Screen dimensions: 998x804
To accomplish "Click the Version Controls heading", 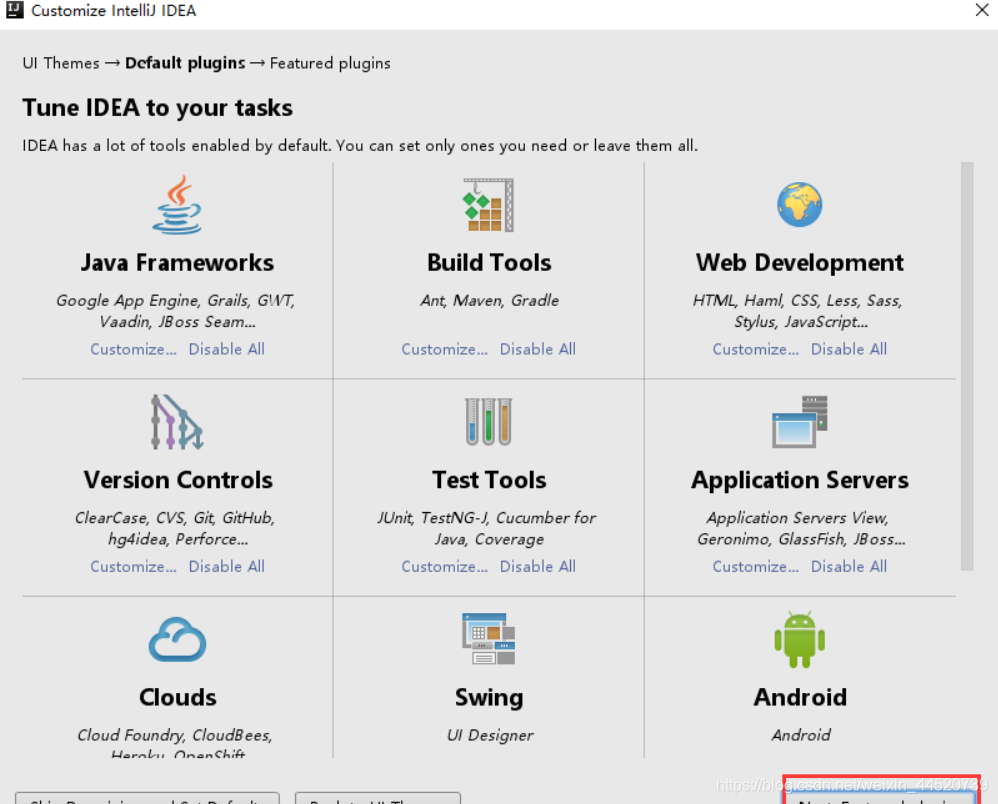I will [x=178, y=480].
